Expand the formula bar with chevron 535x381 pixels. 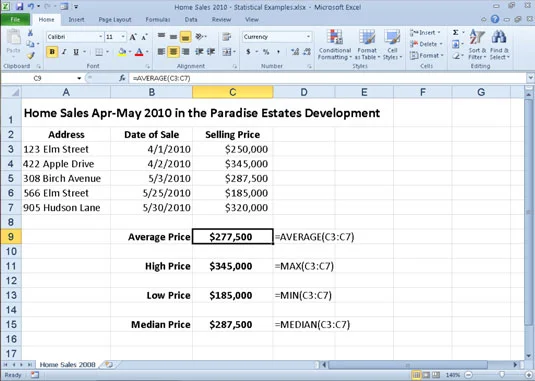(x=531, y=78)
